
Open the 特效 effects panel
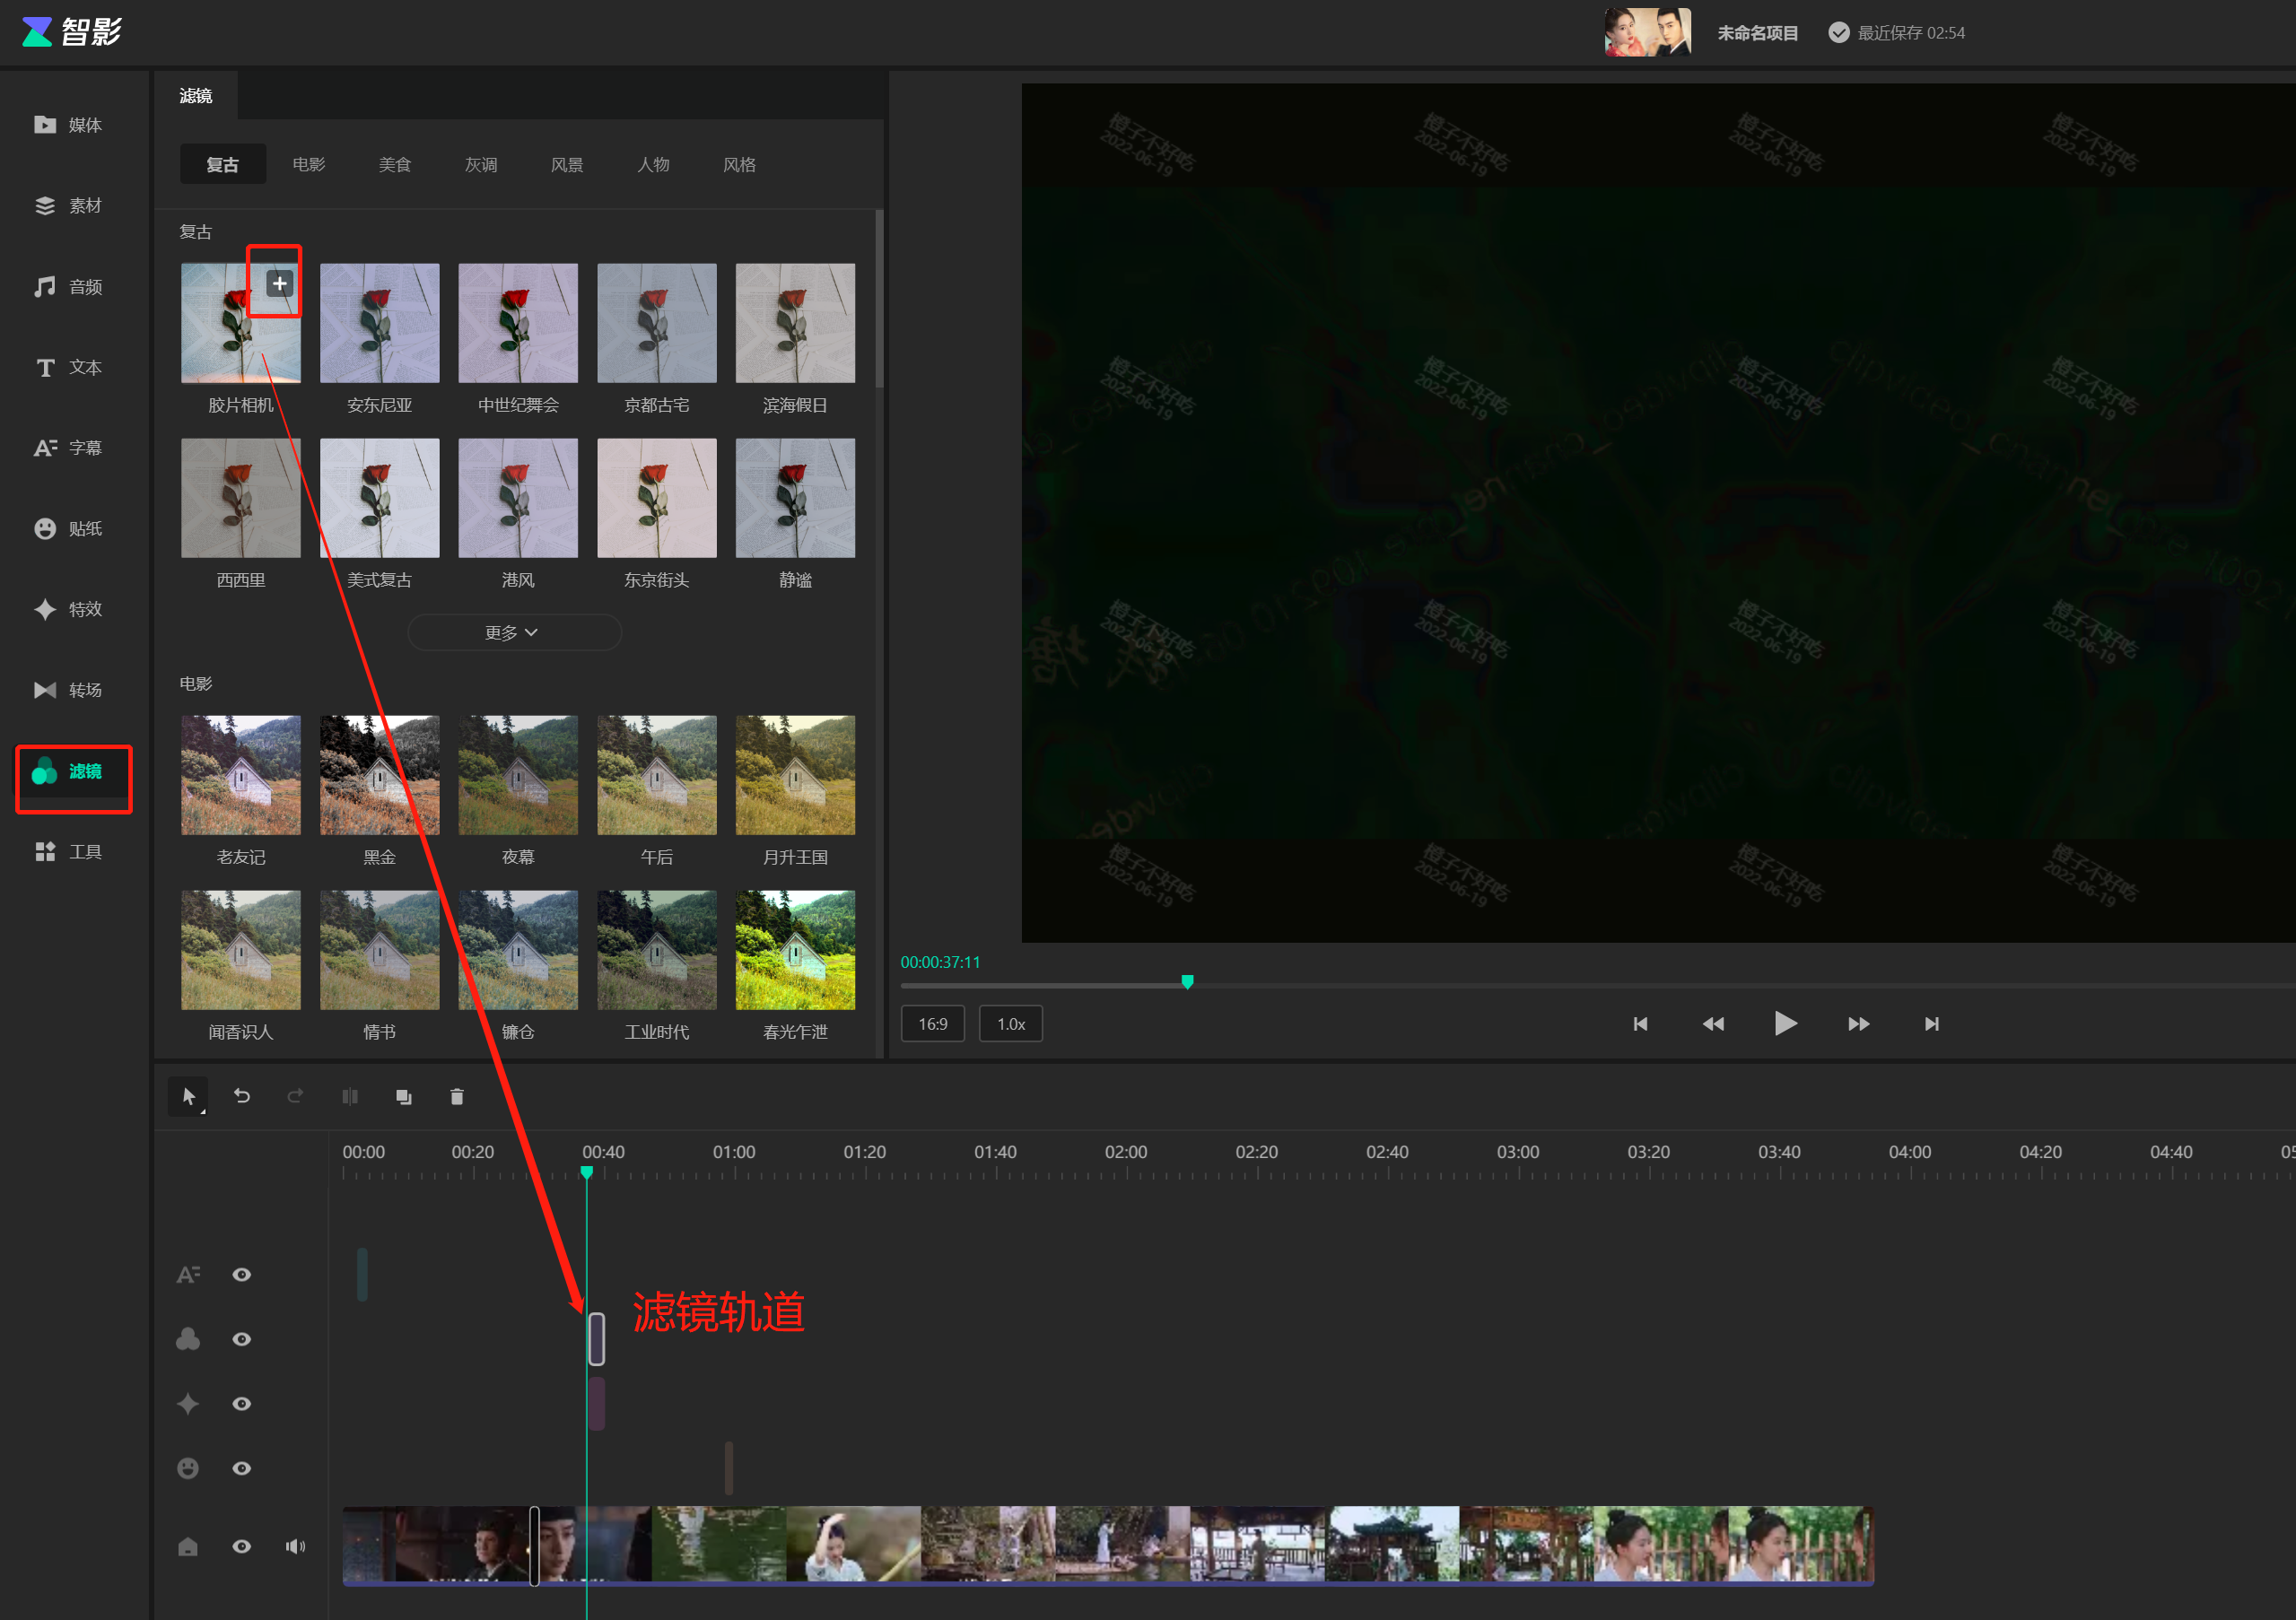pos(69,609)
